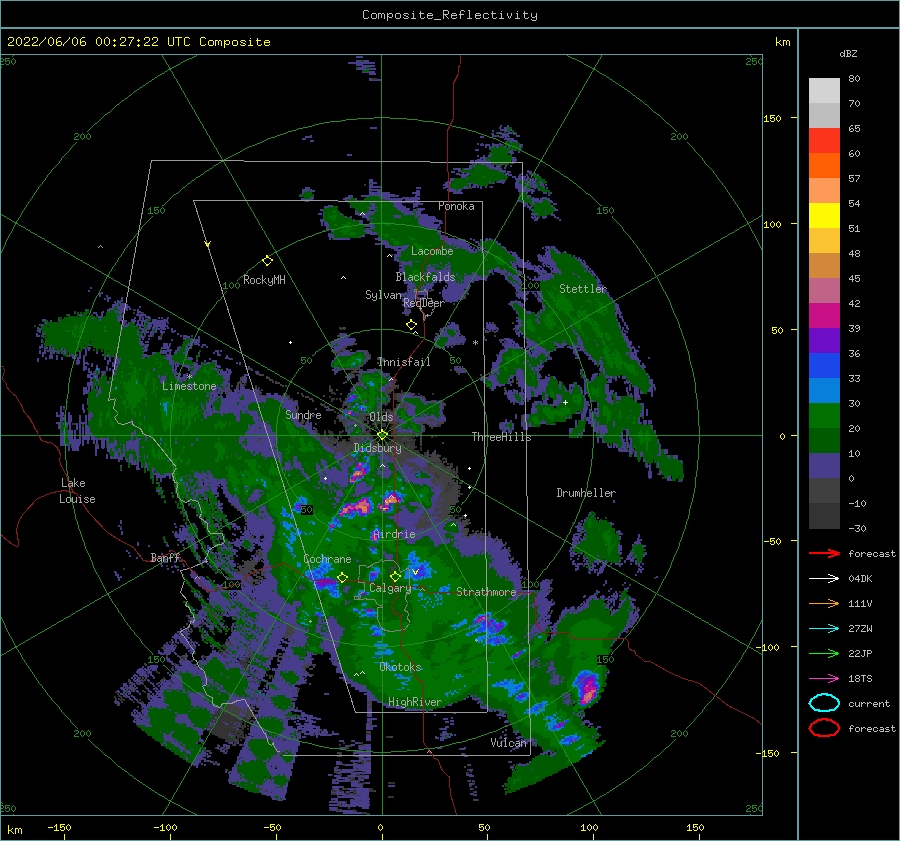This screenshot has height=841, width=900.
Task: Click the Composite_Reflectivity title
Action: [x=450, y=15]
